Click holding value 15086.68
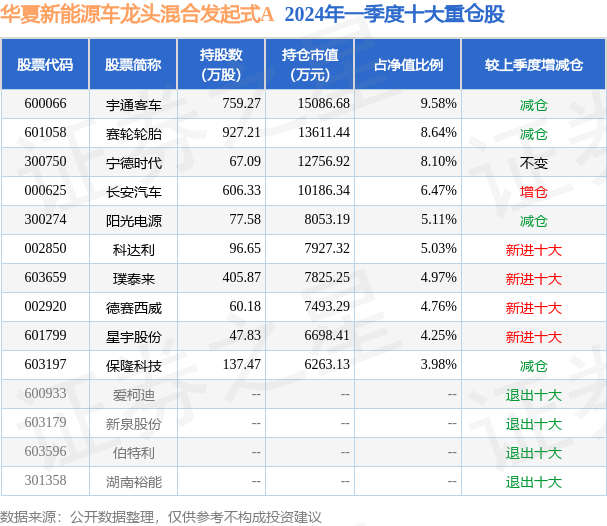607x526 pixels. point(324,104)
